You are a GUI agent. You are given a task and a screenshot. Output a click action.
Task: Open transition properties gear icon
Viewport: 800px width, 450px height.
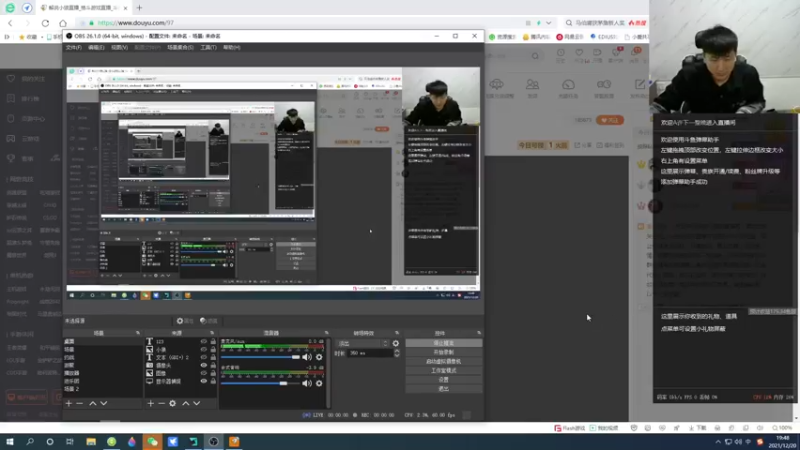[396, 343]
